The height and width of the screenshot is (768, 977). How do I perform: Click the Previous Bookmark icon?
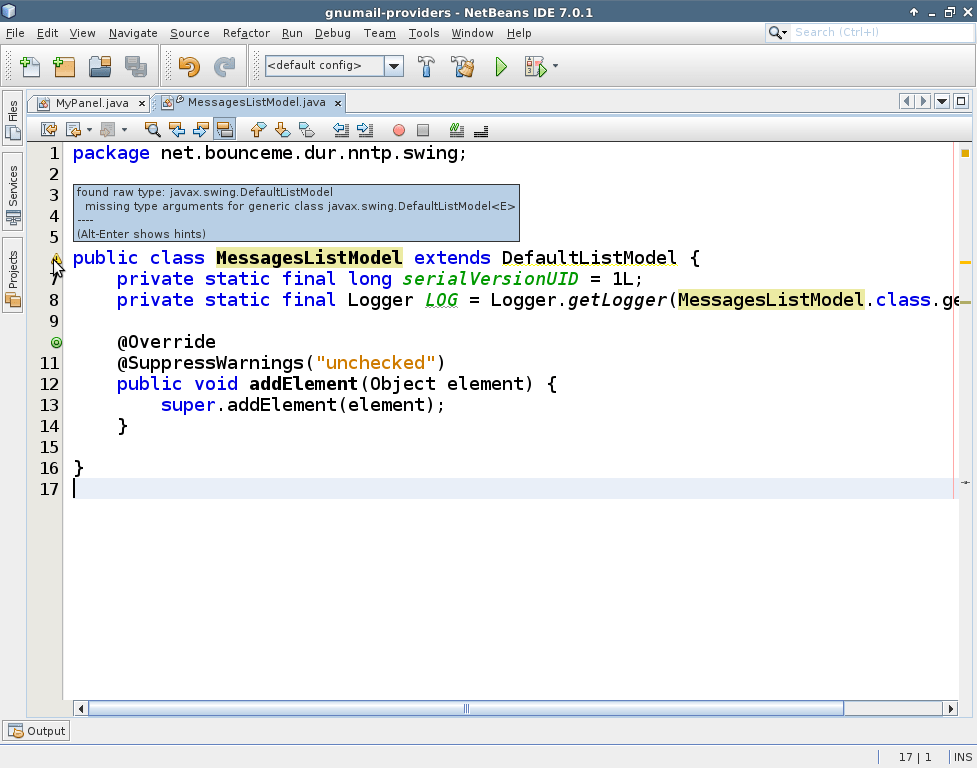pyautogui.click(x=258, y=130)
